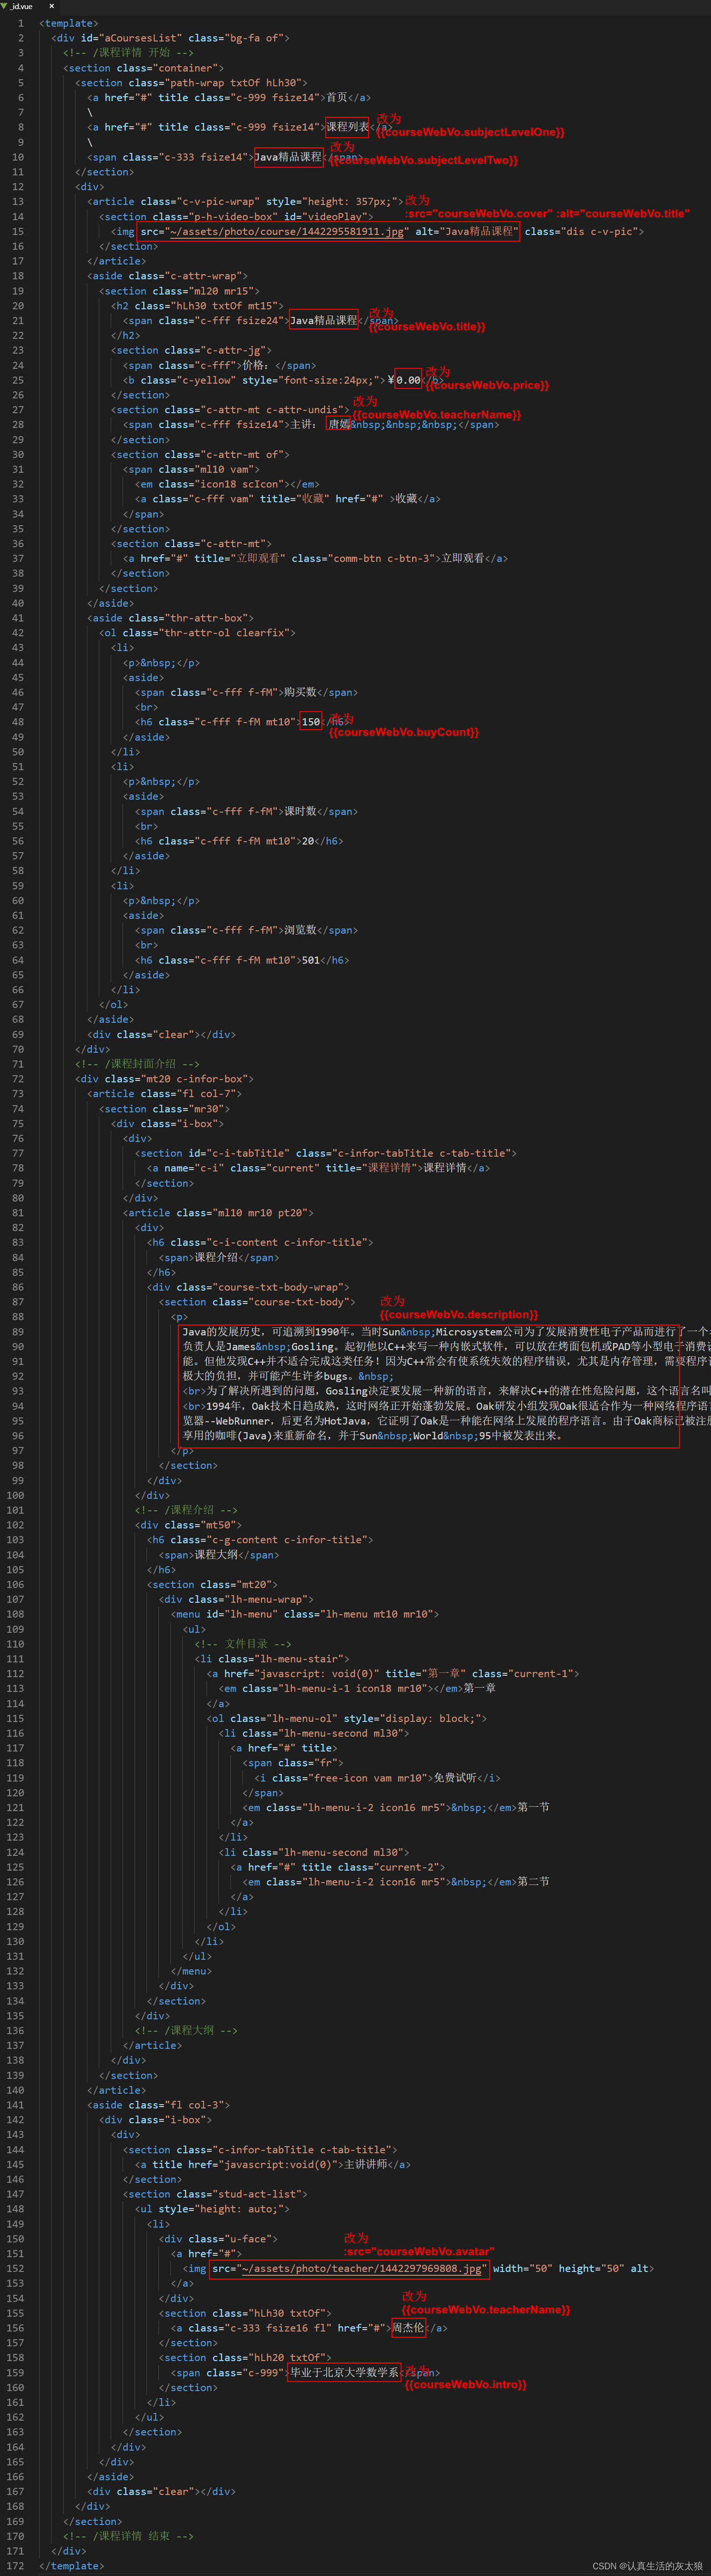Click the 1442297969808.jpg teacher image path

coord(361,2268)
